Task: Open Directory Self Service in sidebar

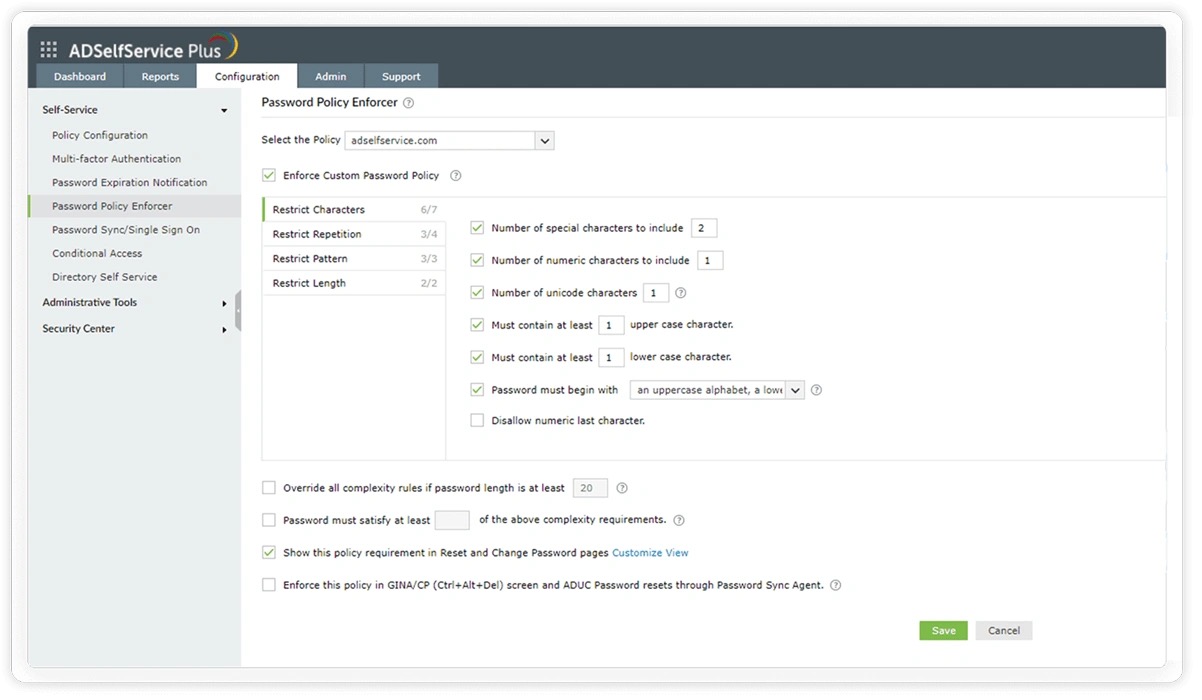Action: 105,277
